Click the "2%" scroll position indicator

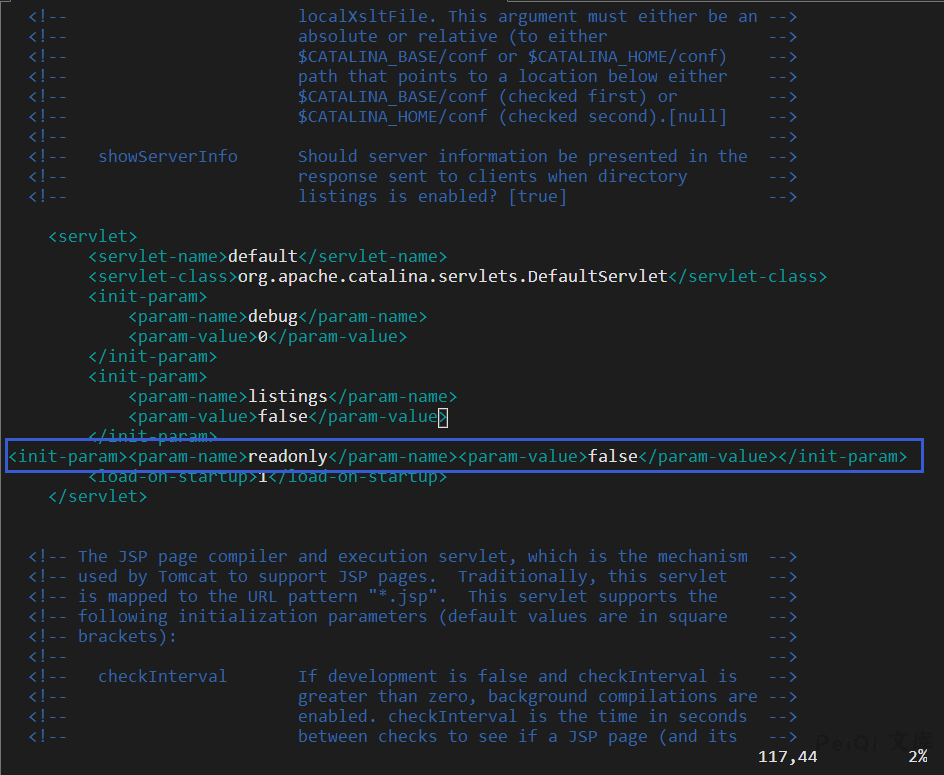tap(917, 757)
